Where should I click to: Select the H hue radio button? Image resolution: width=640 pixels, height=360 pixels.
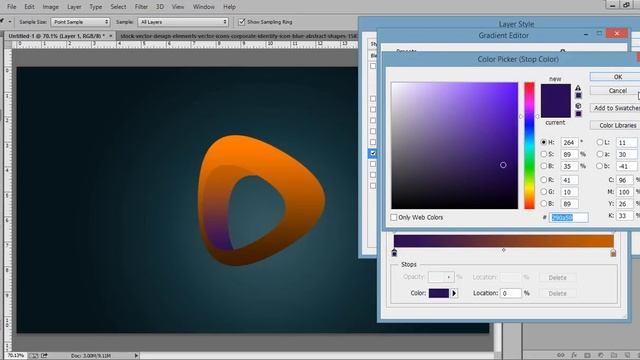[543, 142]
